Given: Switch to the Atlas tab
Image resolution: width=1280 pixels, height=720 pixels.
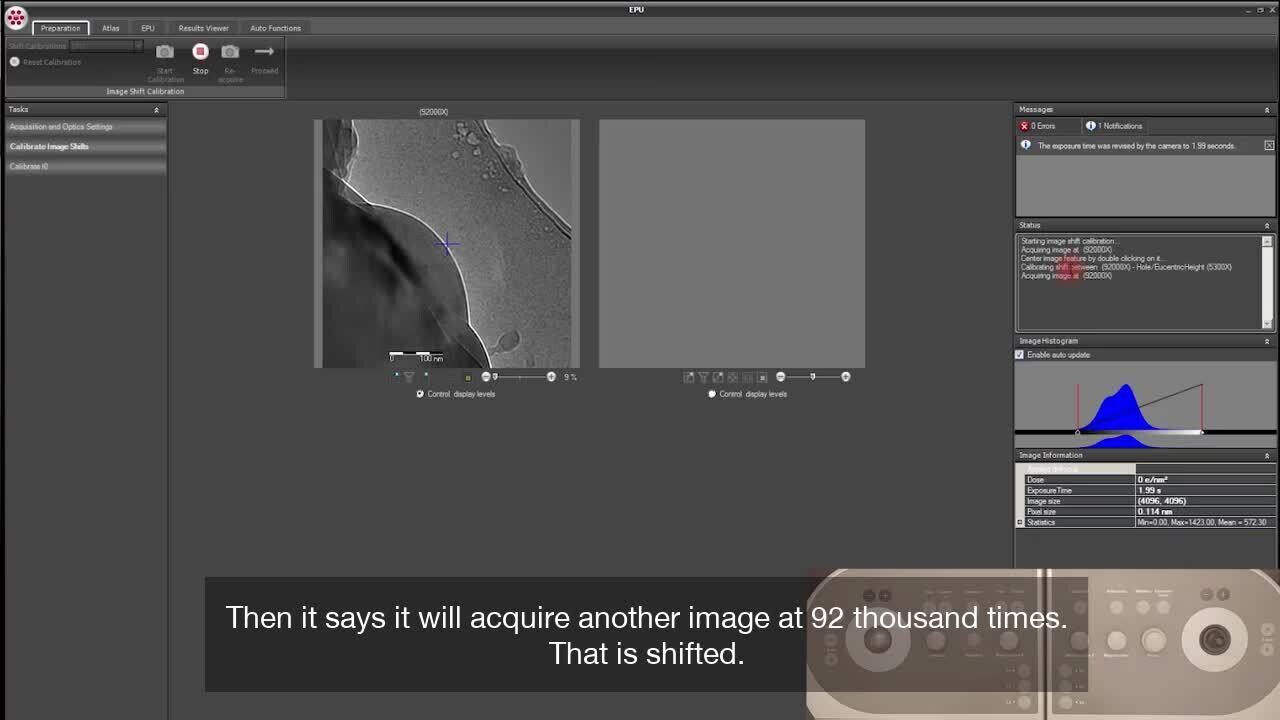Looking at the screenshot, I should coord(110,28).
